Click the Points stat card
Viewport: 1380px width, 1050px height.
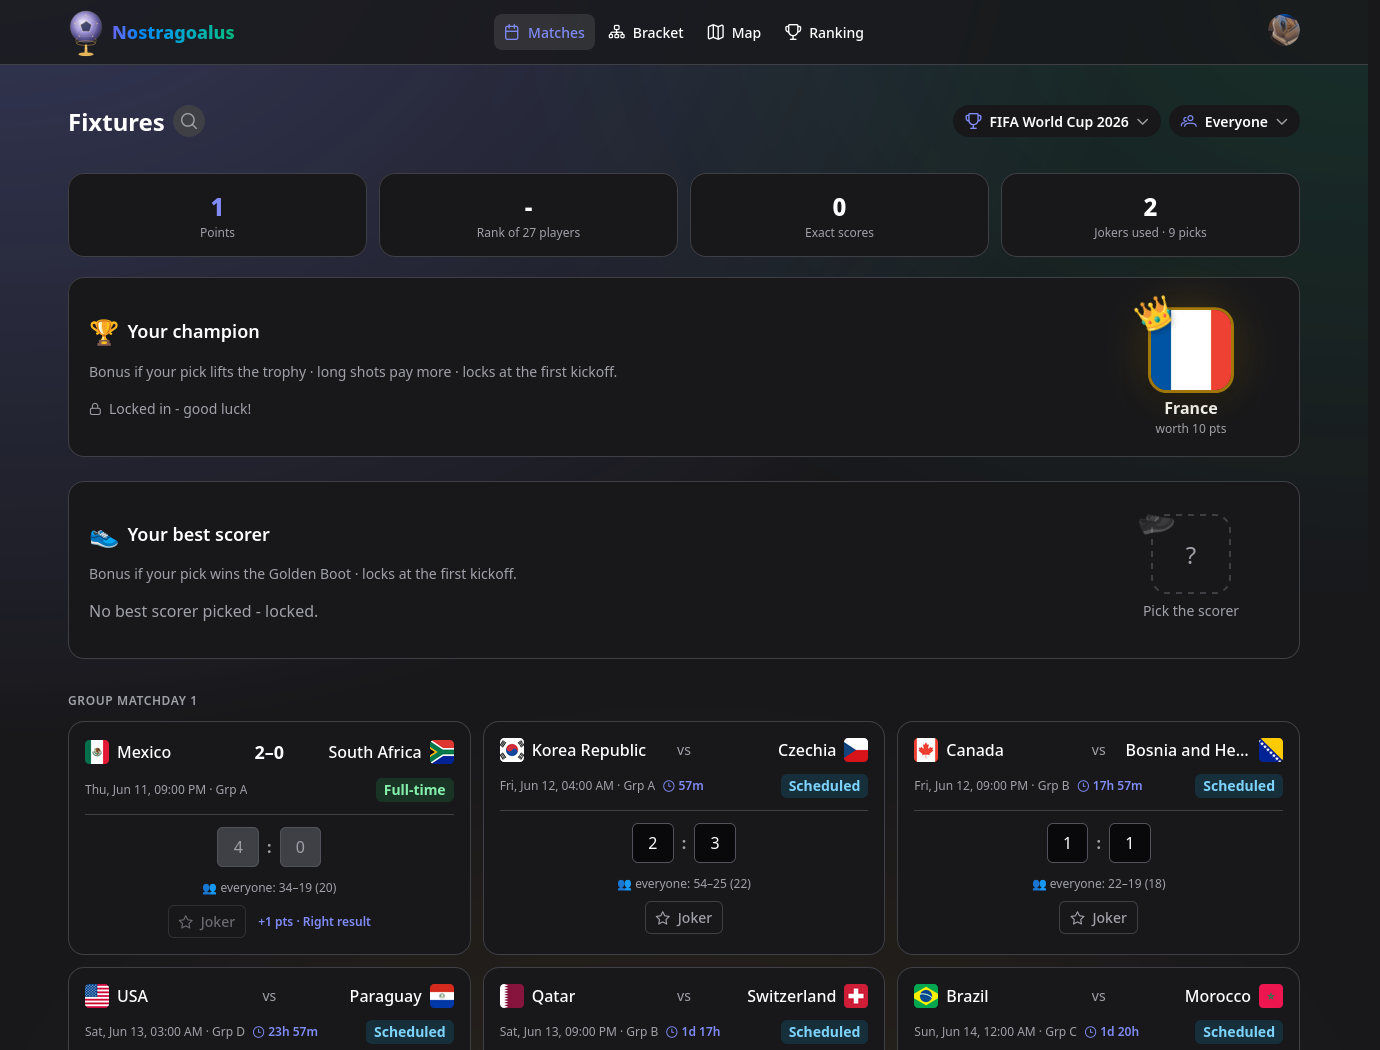[x=217, y=215]
